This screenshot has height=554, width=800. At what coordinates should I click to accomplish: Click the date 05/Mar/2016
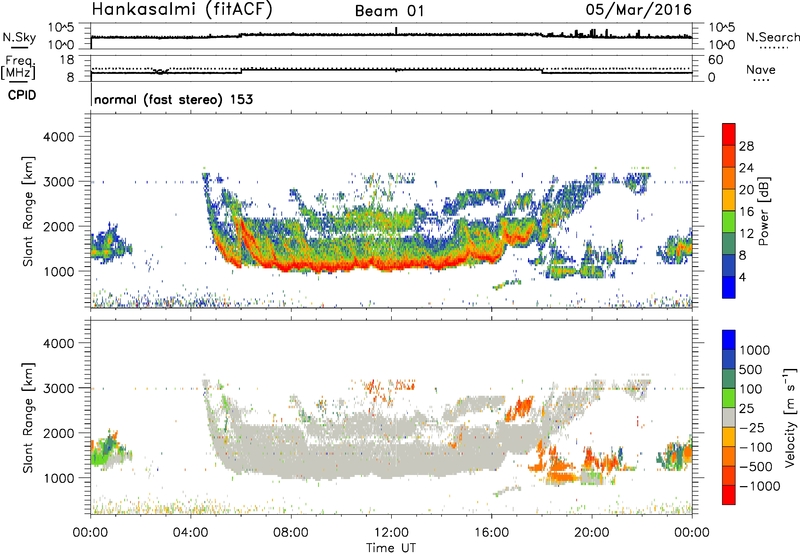638,10
